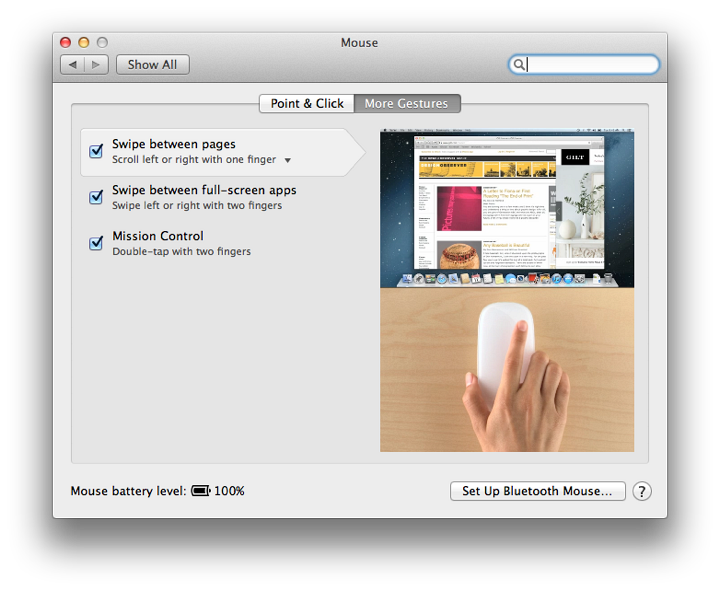Click the Swipe between full-screen apps label
Image resolution: width=720 pixels, height=591 pixels.
204,190
